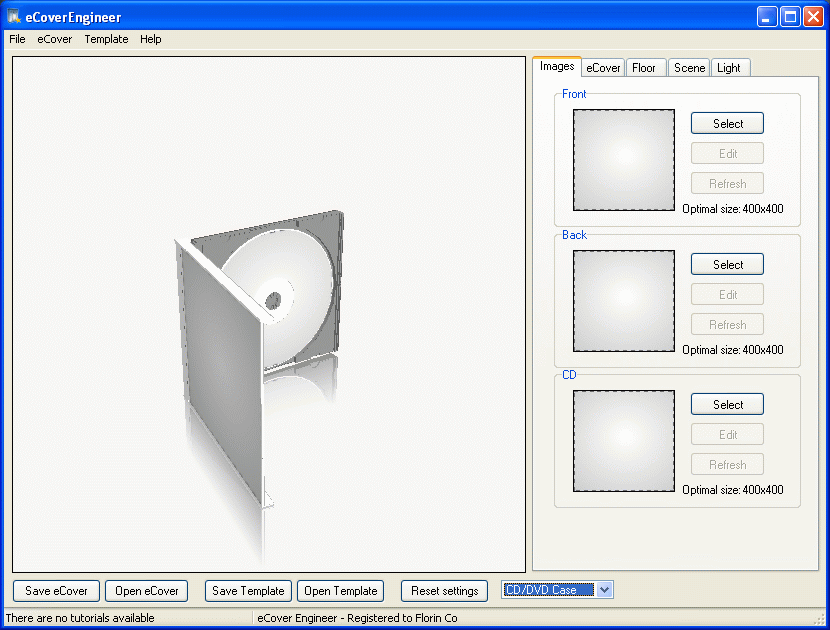This screenshot has width=830, height=630.
Task: Select an image for the Back cover
Action: pyautogui.click(x=727, y=264)
